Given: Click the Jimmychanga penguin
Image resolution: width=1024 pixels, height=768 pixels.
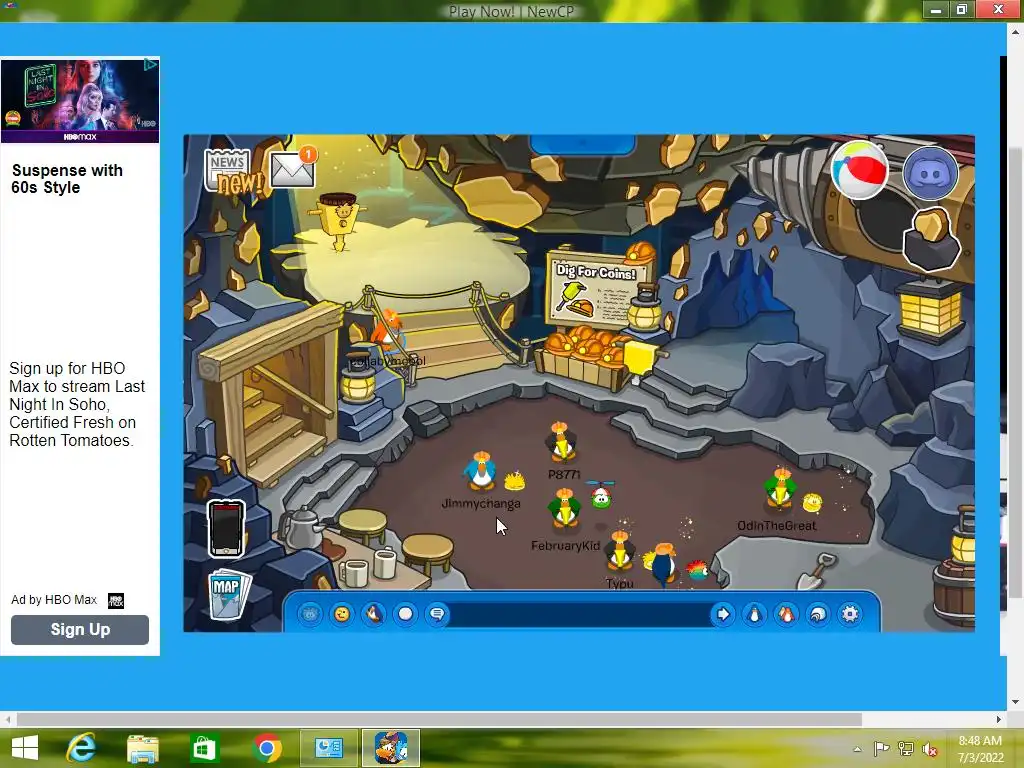Looking at the screenshot, I should [481, 472].
